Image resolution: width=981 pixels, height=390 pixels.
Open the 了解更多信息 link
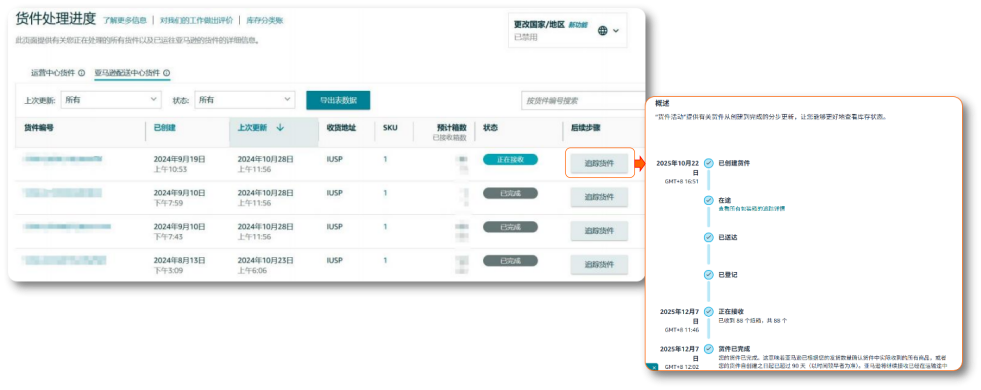[125, 20]
